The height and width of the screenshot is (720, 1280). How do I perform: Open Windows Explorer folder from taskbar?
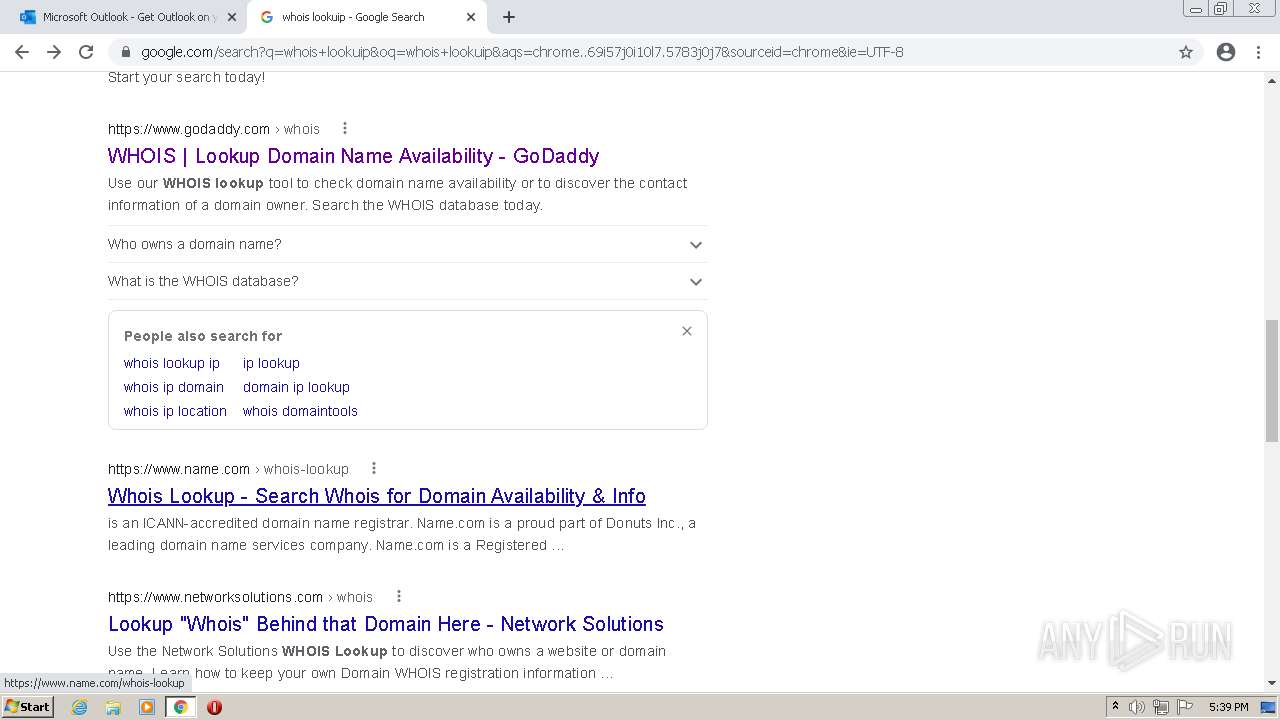coord(113,707)
